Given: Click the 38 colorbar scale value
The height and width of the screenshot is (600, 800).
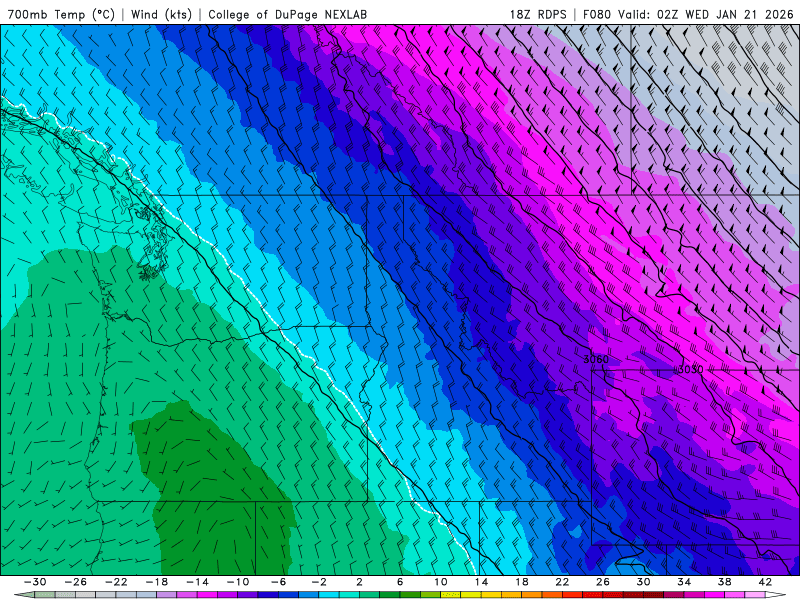Looking at the screenshot, I should [724, 582].
